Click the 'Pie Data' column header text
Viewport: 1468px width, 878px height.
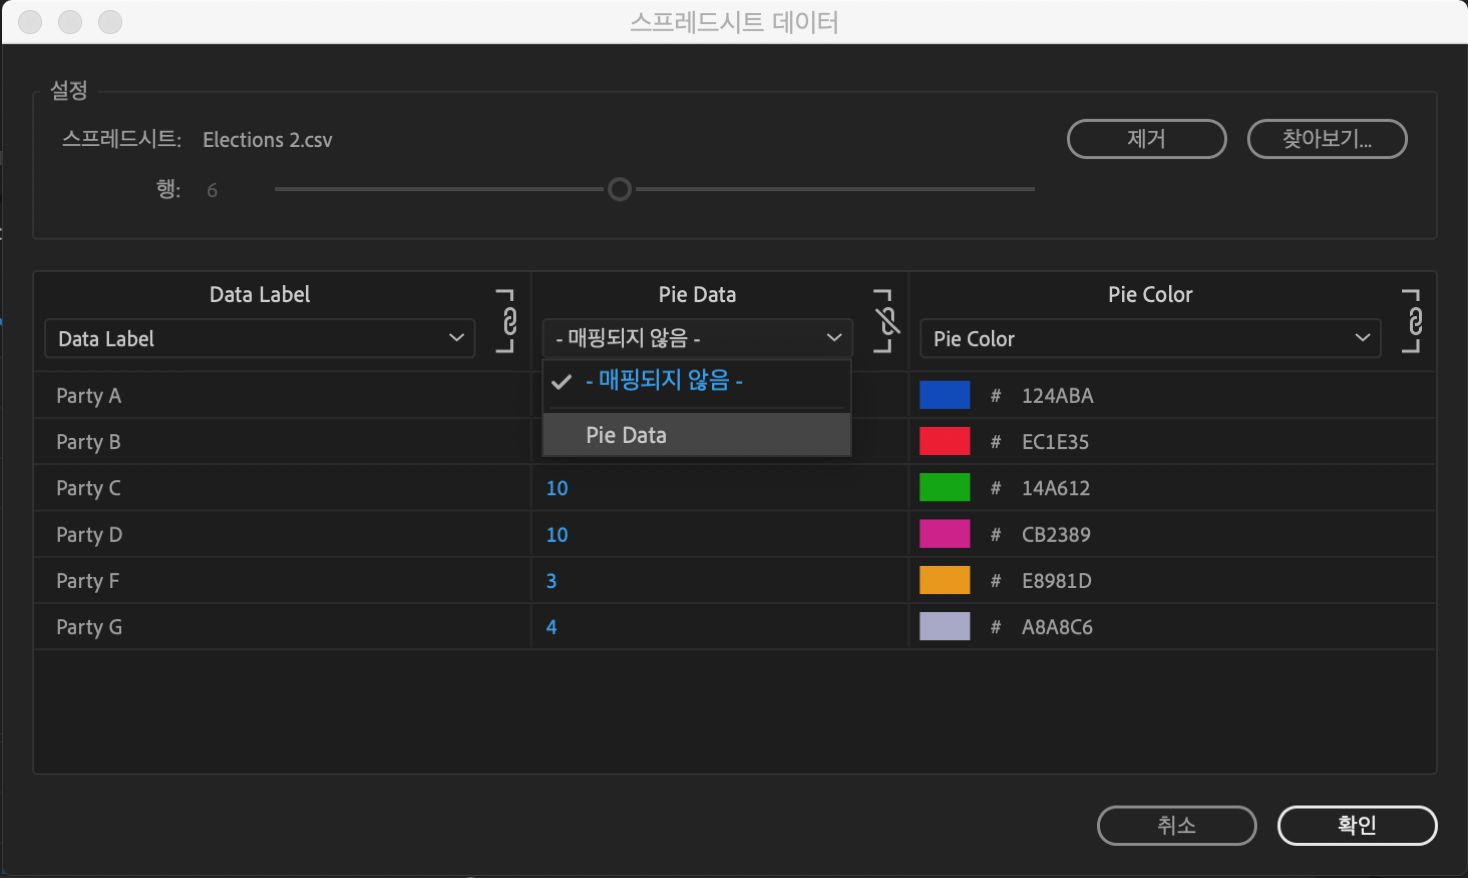pos(697,294)
